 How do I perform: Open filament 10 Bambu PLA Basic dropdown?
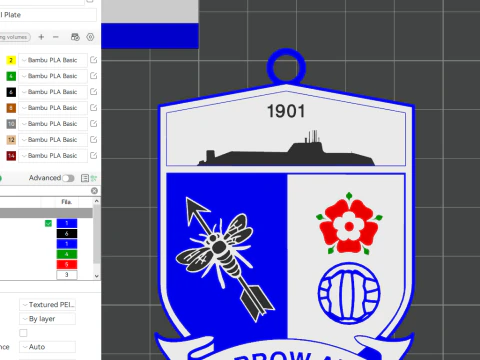coord(53,124)
